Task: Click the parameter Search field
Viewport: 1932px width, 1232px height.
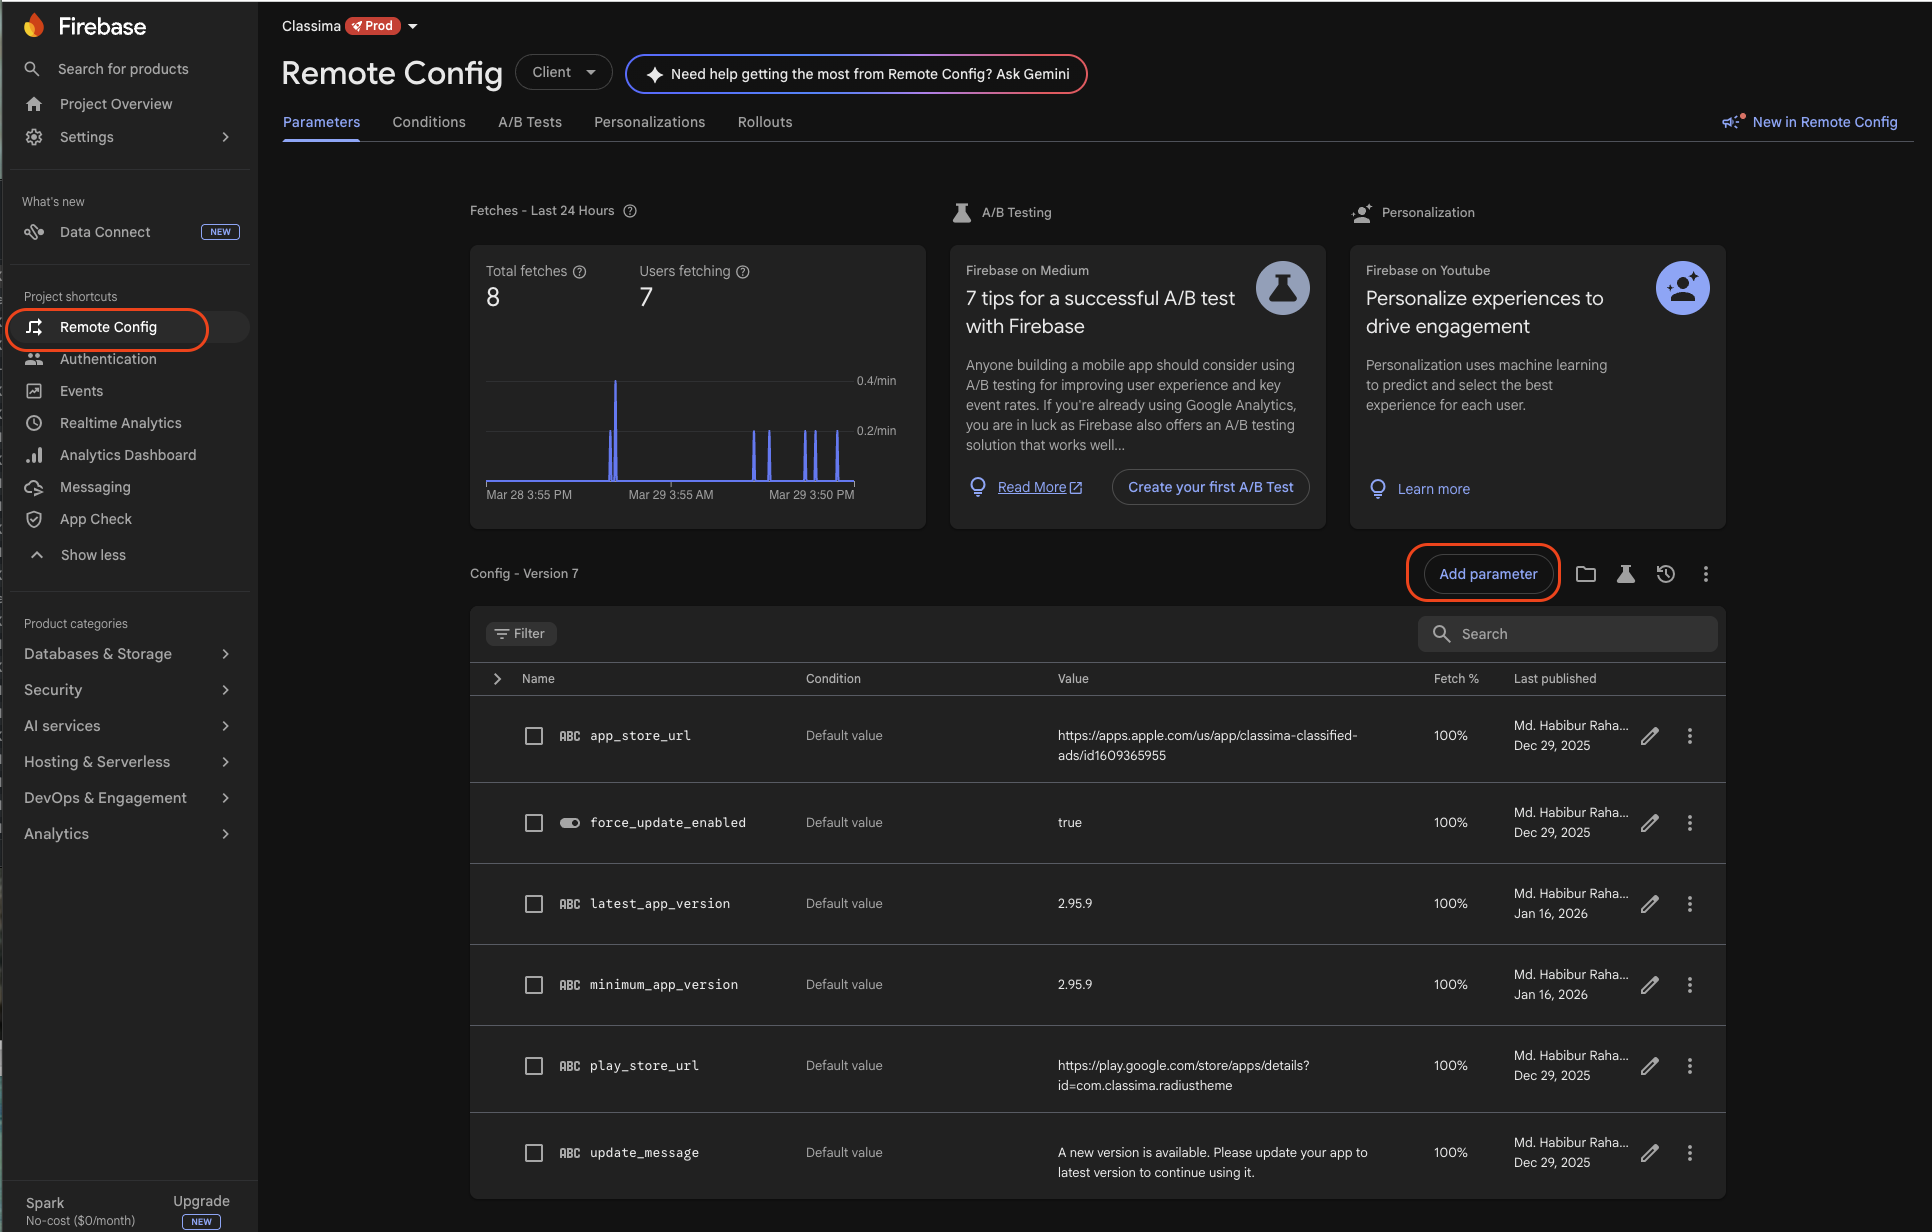Action: point(1568,634)
